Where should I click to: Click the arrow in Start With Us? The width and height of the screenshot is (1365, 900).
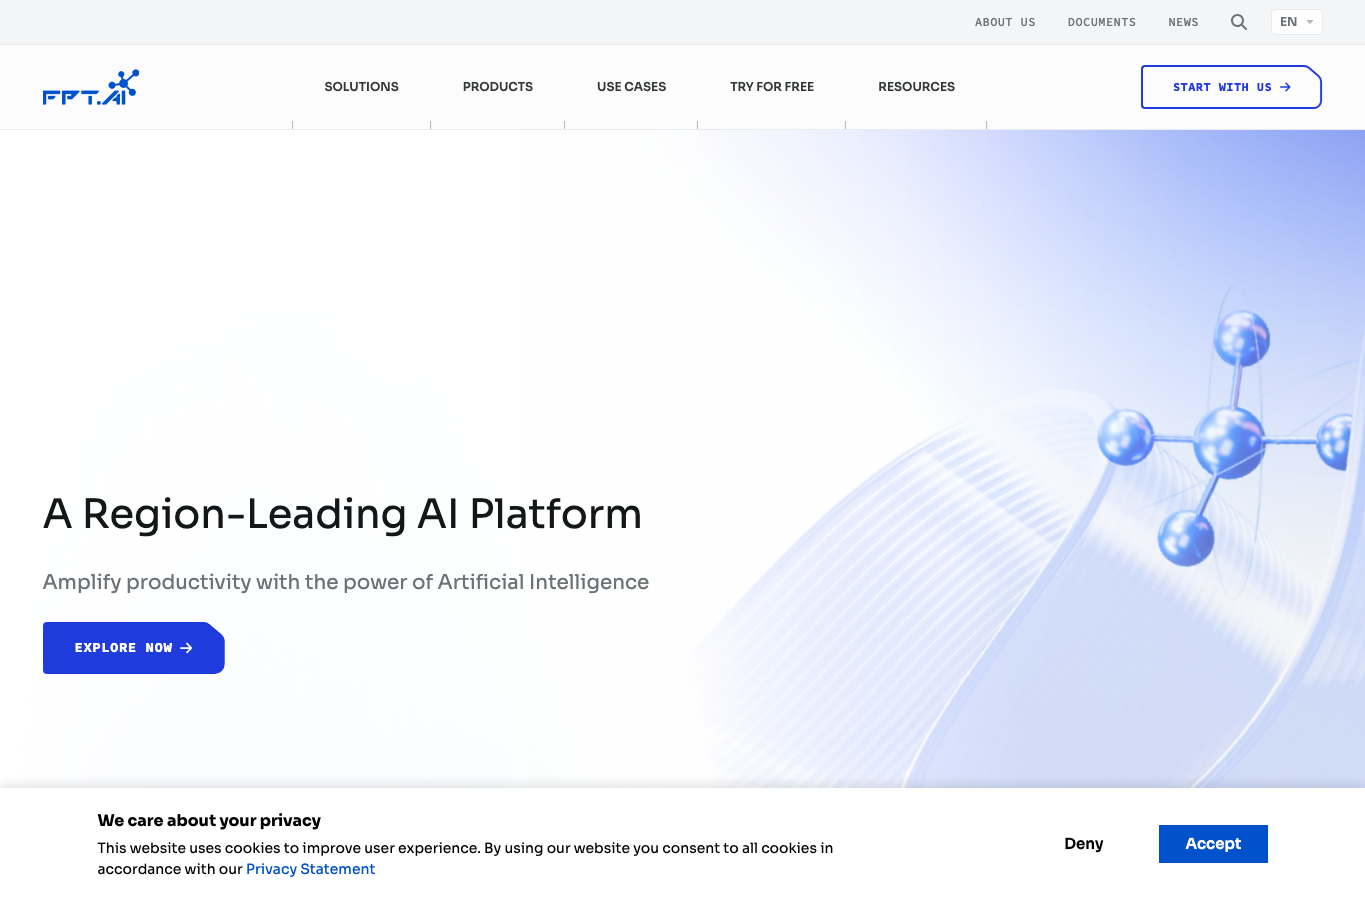pos(1285,87)
